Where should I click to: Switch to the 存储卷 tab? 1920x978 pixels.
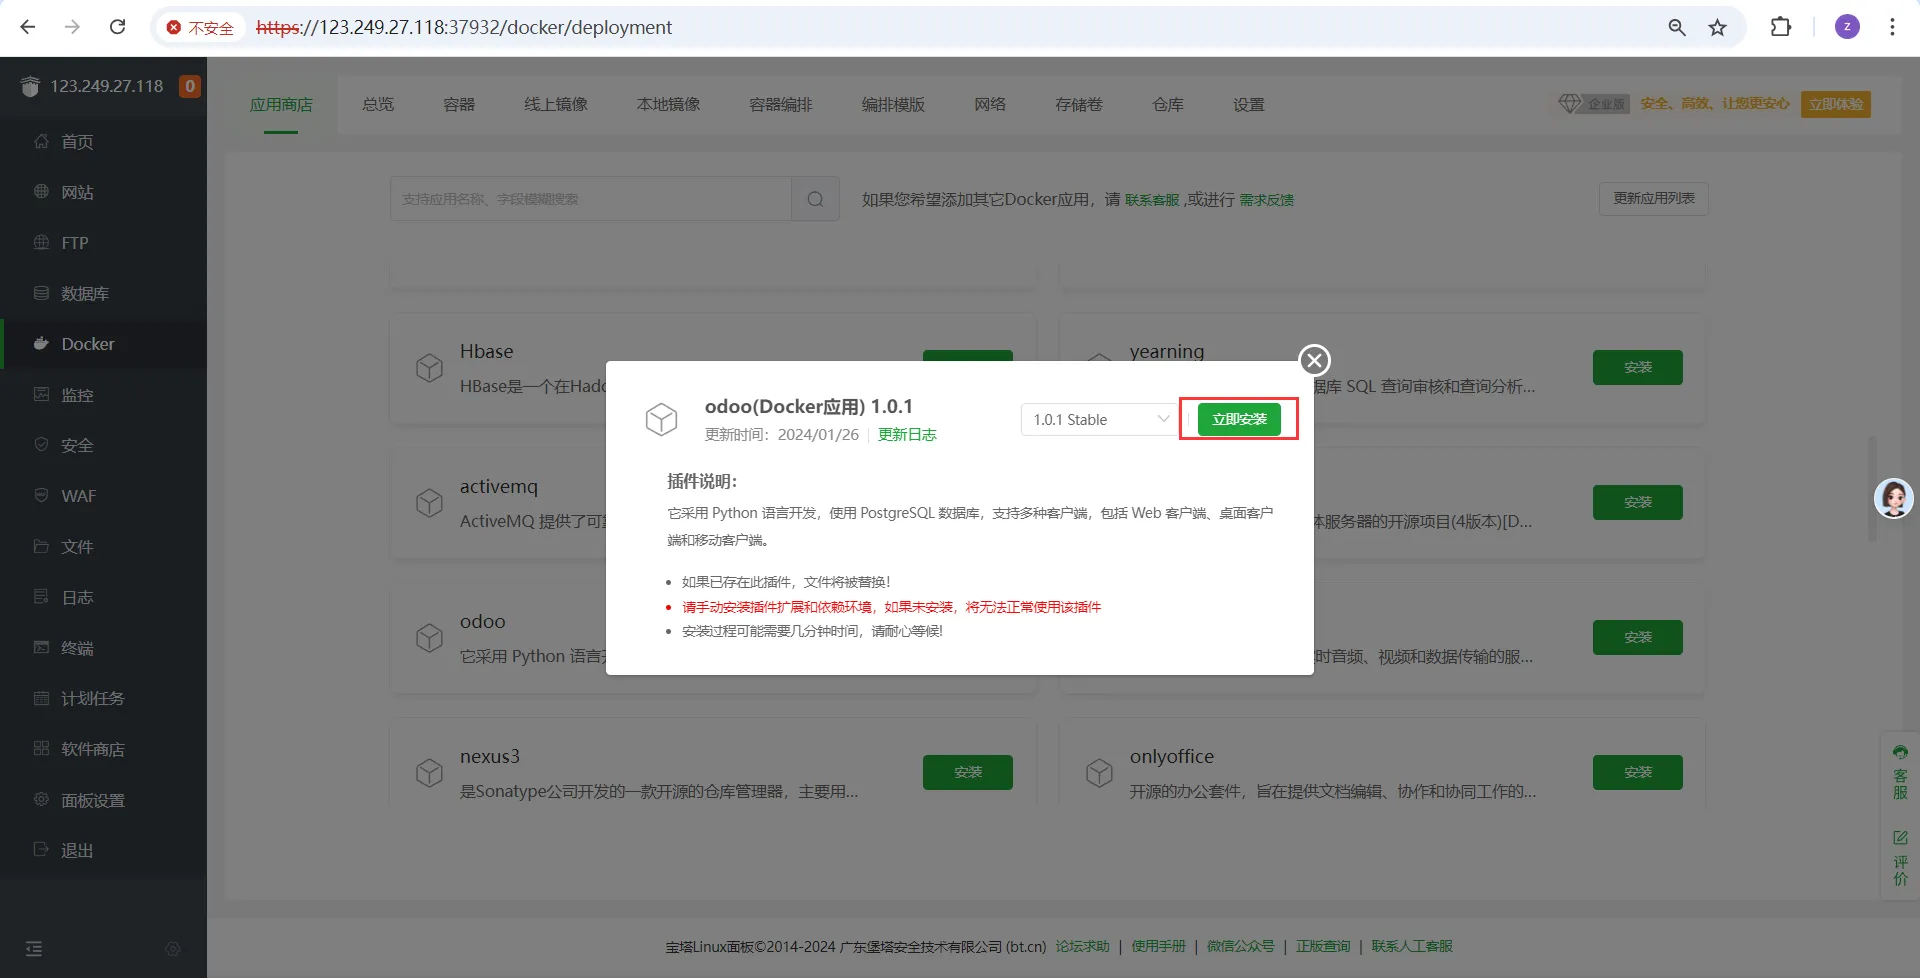pos(1079,105)
